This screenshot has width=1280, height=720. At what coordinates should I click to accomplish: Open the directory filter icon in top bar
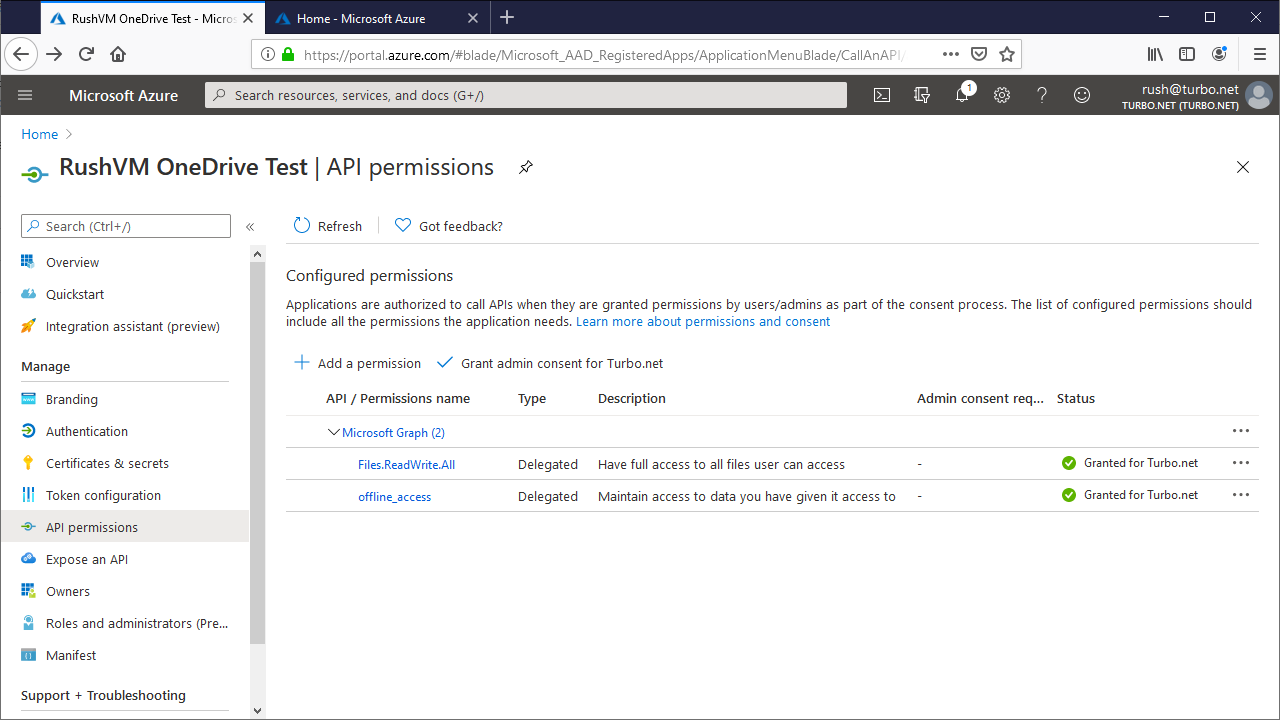(x=921, y=94)
